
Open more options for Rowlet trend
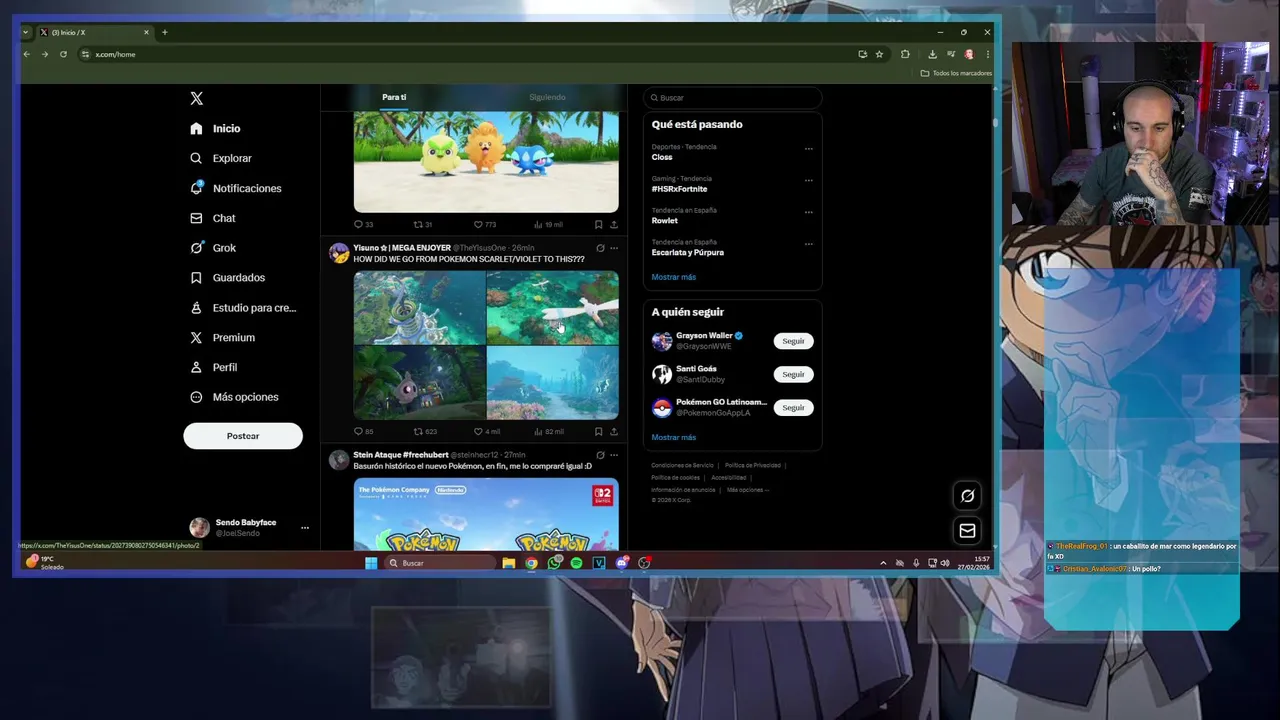pos(809,213)
